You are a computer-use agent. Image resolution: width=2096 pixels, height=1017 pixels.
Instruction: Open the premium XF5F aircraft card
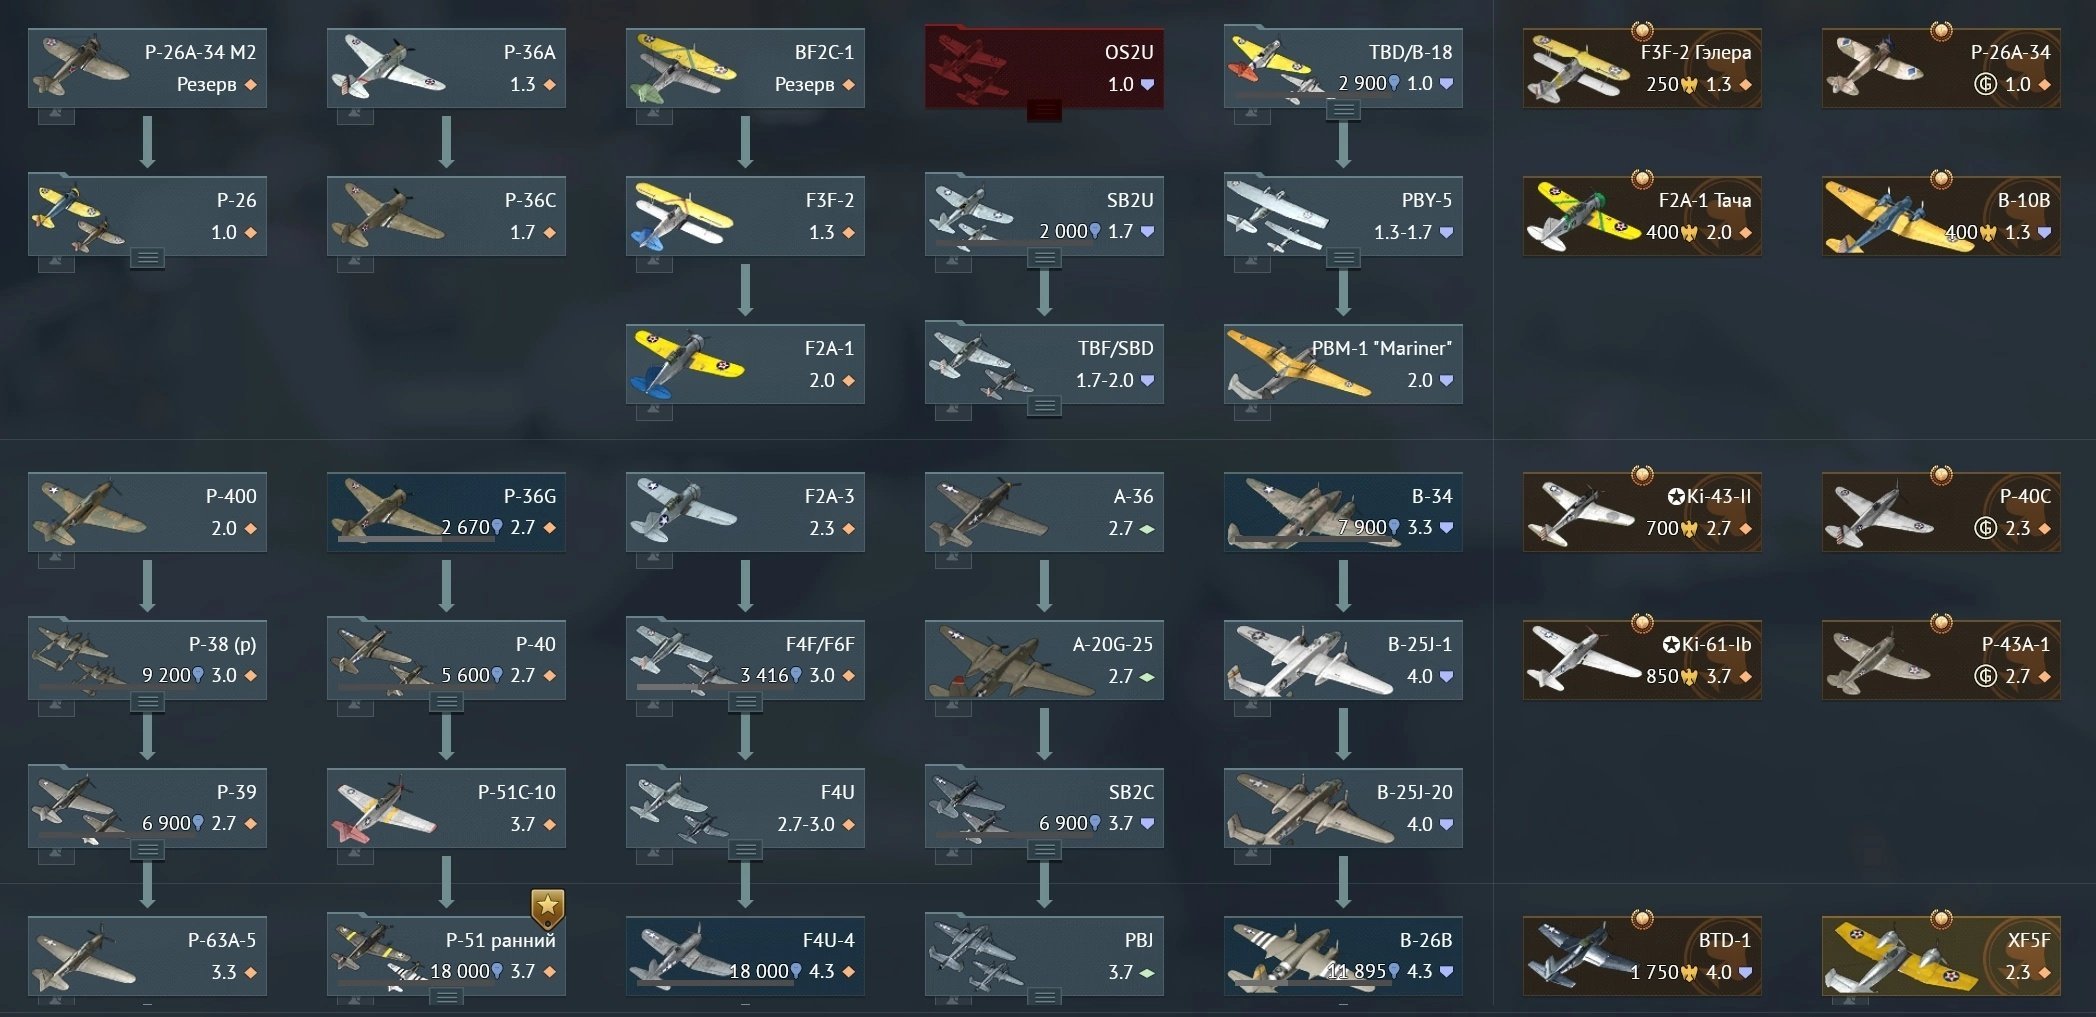click(x=1941, y=956)
